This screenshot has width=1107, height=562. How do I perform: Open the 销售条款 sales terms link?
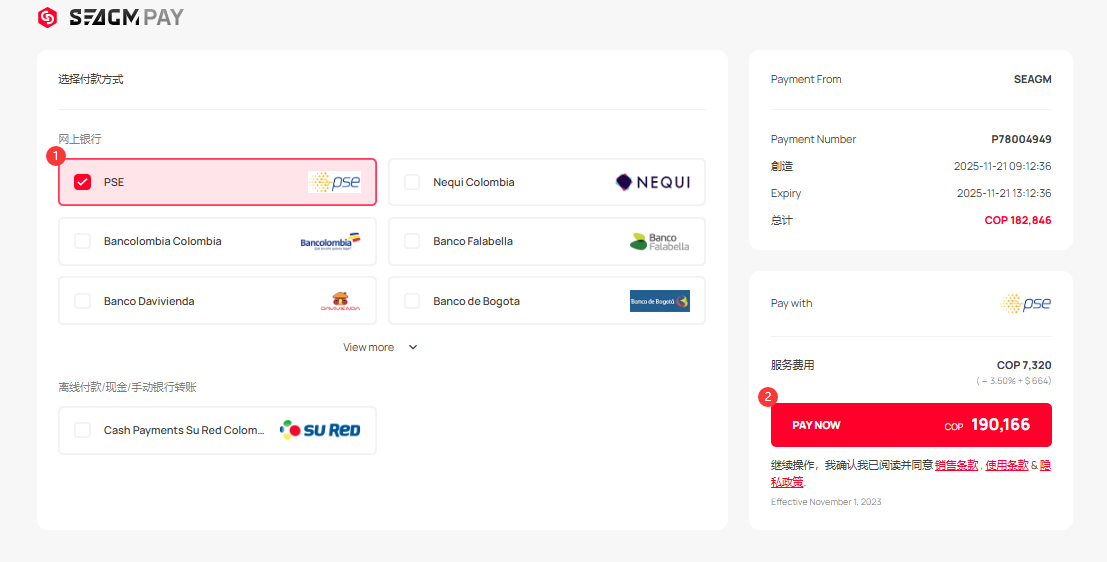click(956, 465)
